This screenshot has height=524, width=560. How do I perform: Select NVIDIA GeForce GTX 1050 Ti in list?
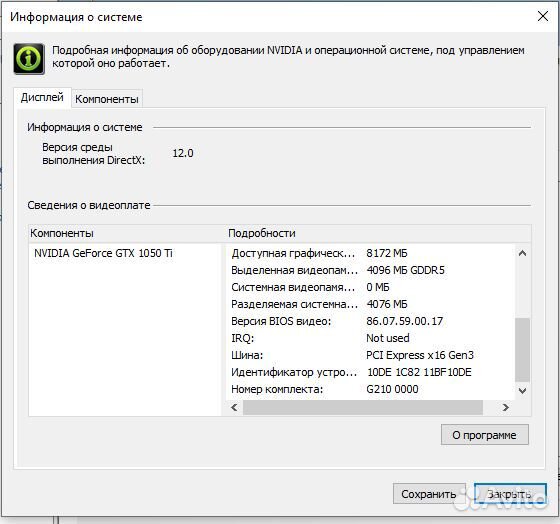pyautogui.click(x=103, y=253)
